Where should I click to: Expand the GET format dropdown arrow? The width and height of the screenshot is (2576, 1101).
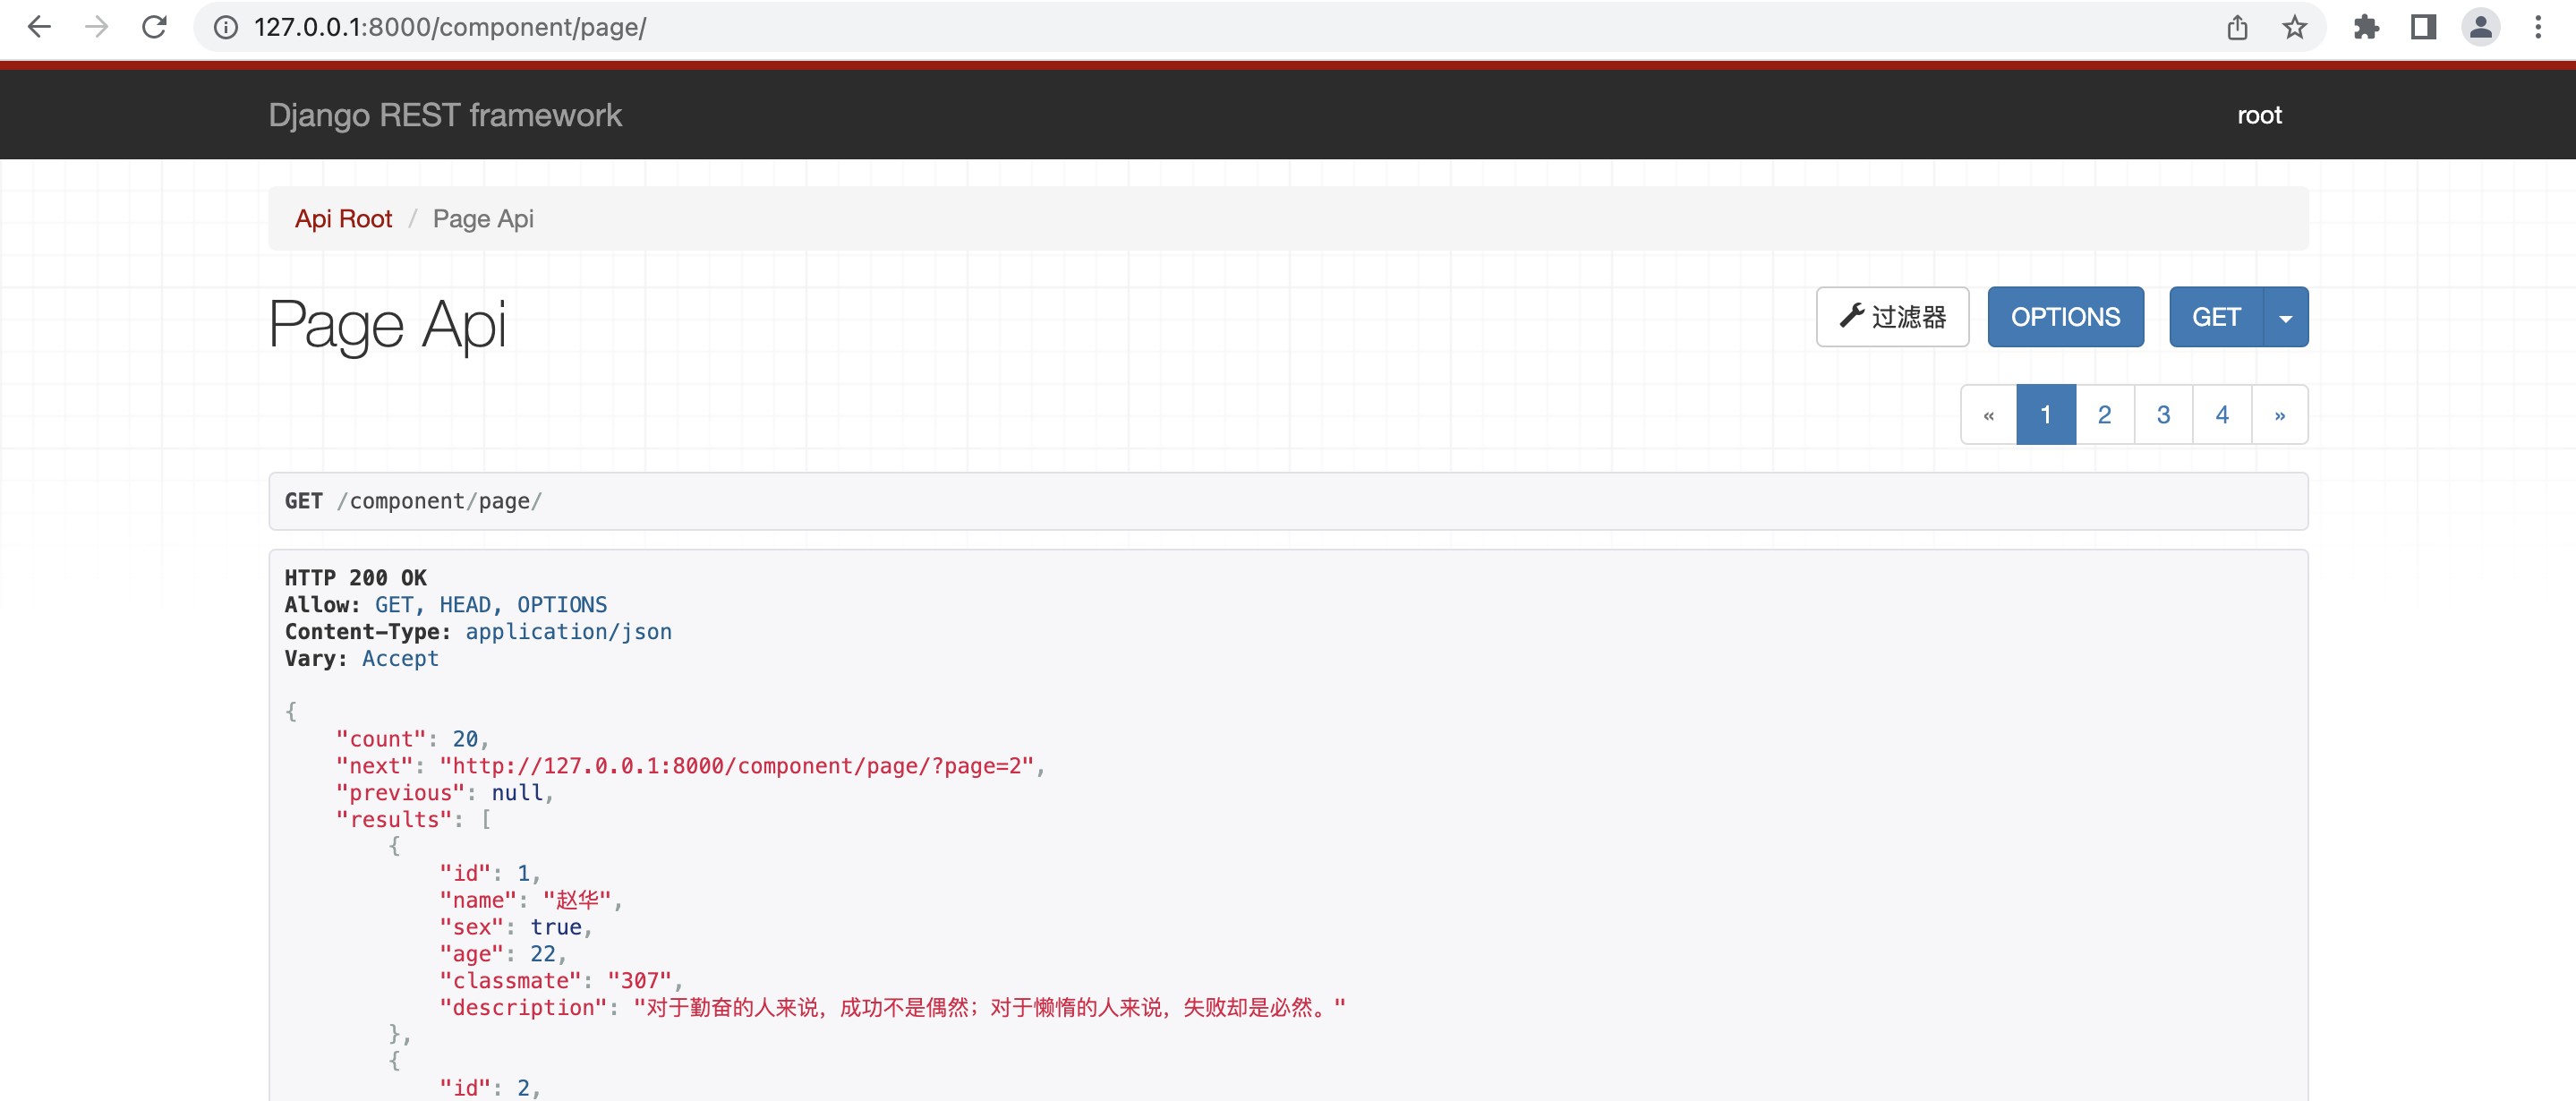click(x=2285, y=318)
